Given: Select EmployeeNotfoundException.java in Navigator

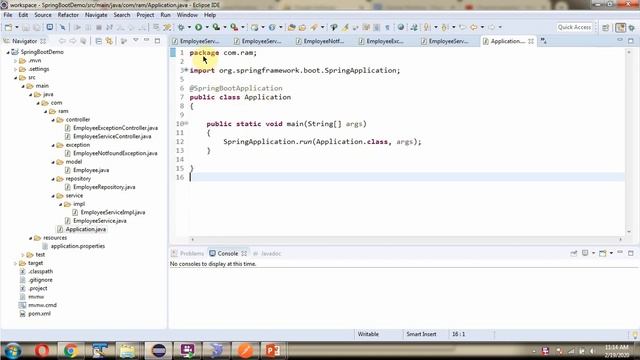Looking at the screenshot, I should click(x=115, y=153).
